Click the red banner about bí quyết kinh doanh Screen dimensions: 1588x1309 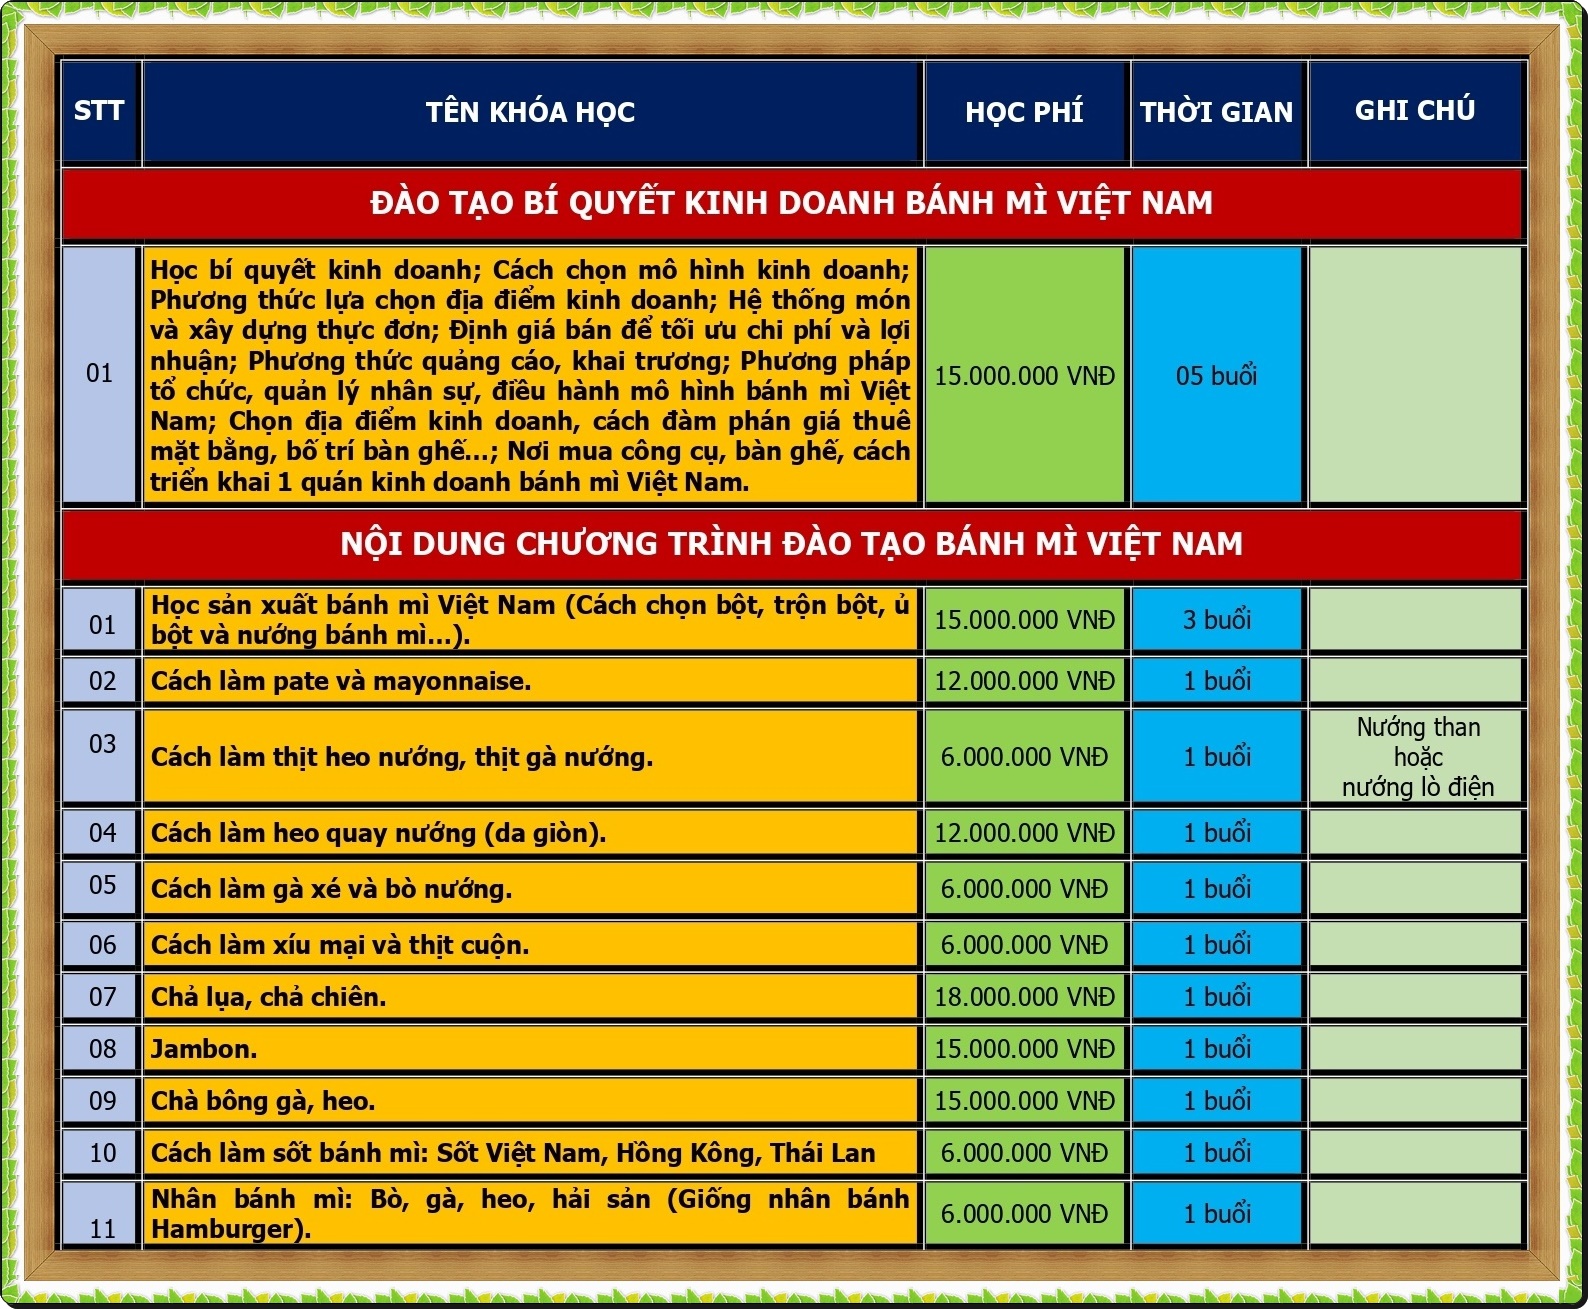click(790, 203)
